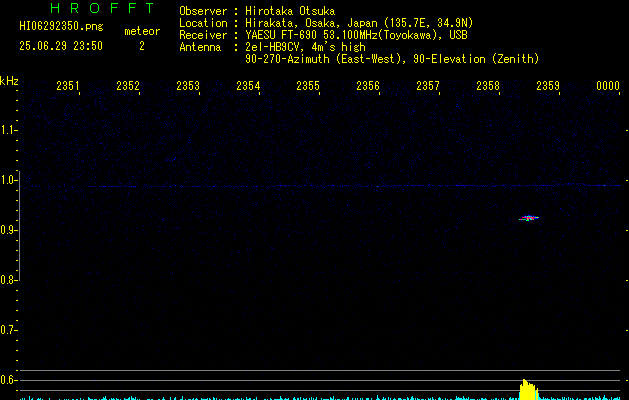Viewport: 629px width, 400px height.
Task: Click the observer name Hirotaka Otsuka
Action: (x=290, y=11)
